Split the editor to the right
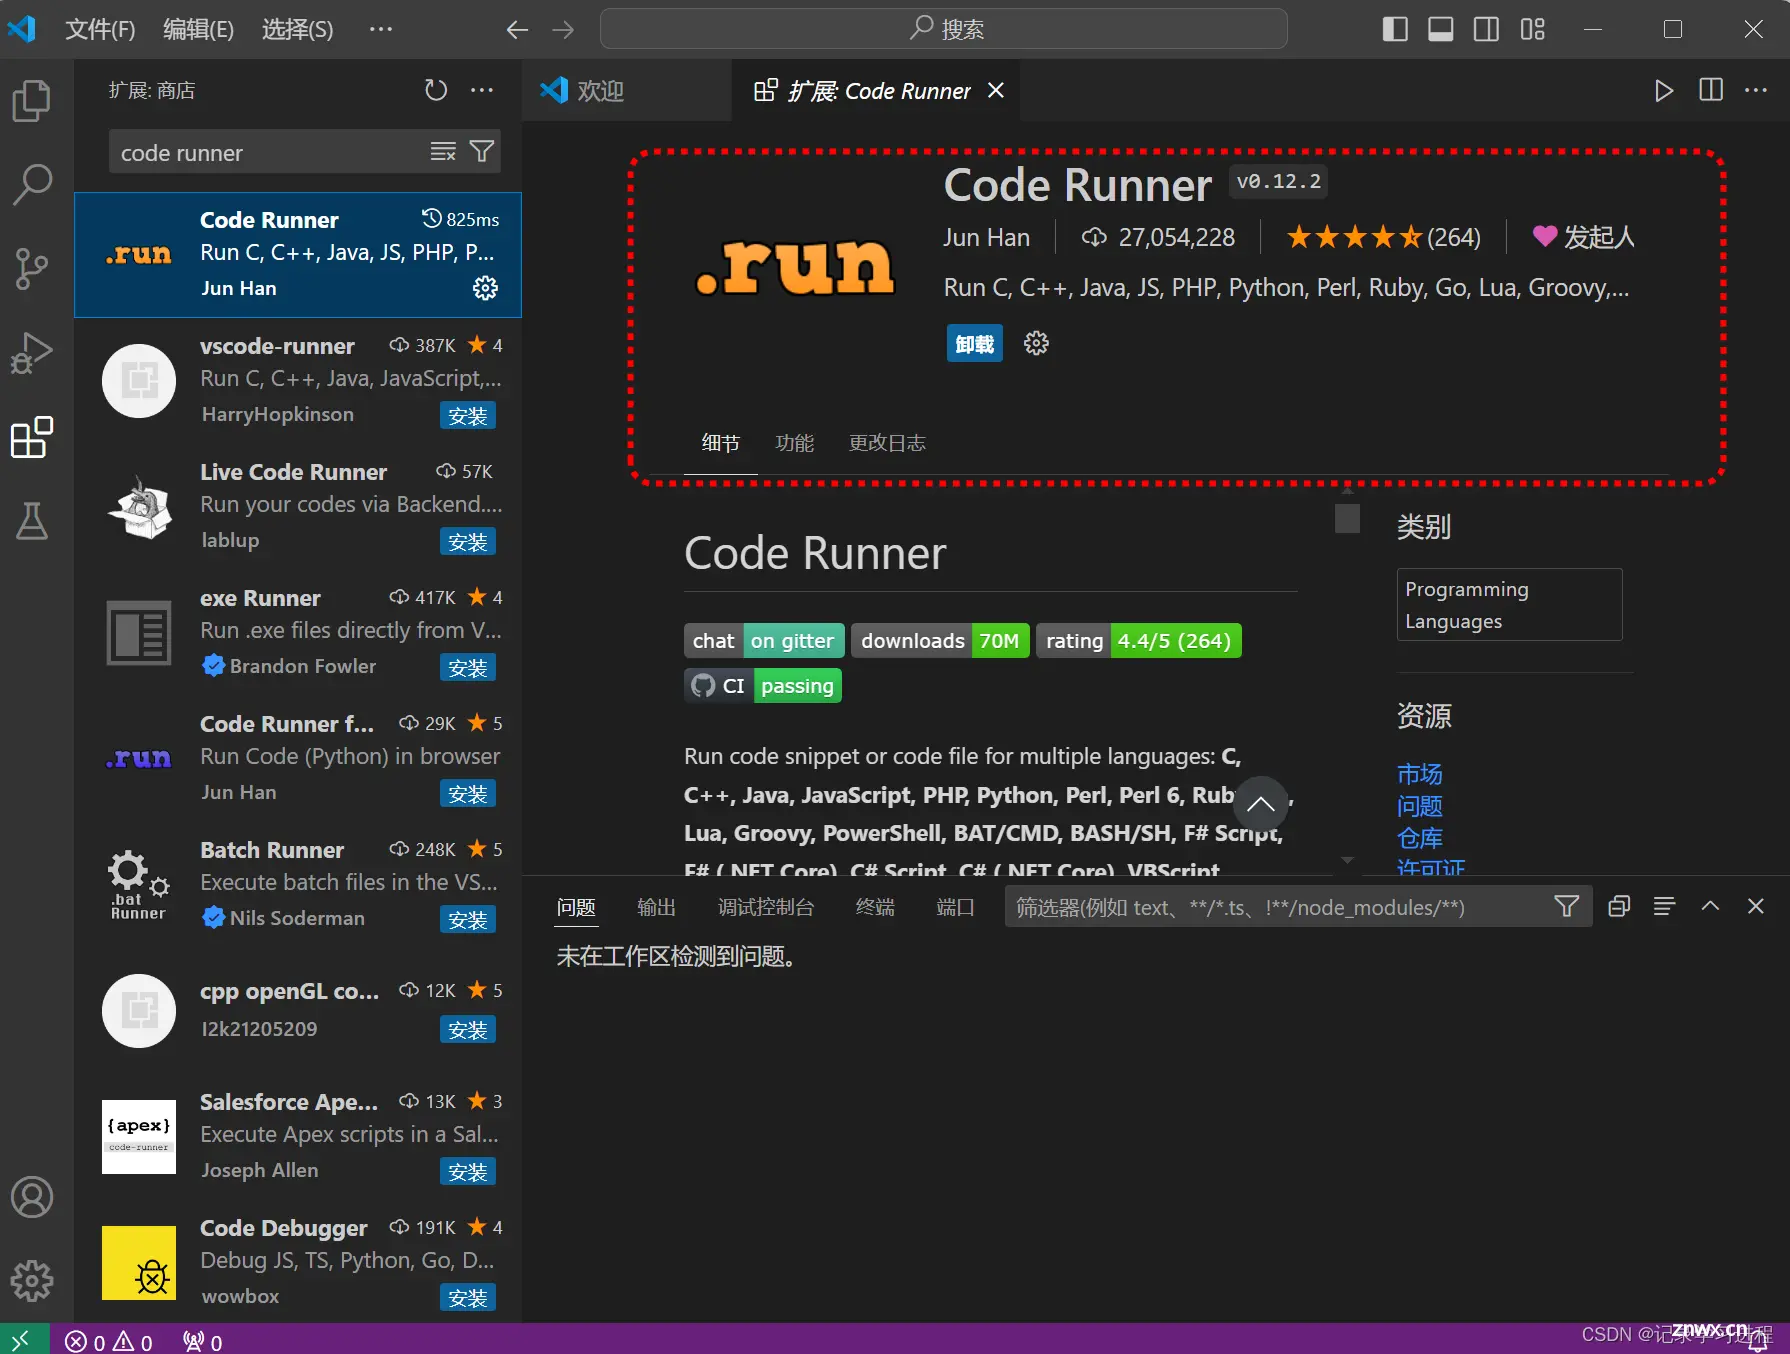 (x=1711, y=90)
